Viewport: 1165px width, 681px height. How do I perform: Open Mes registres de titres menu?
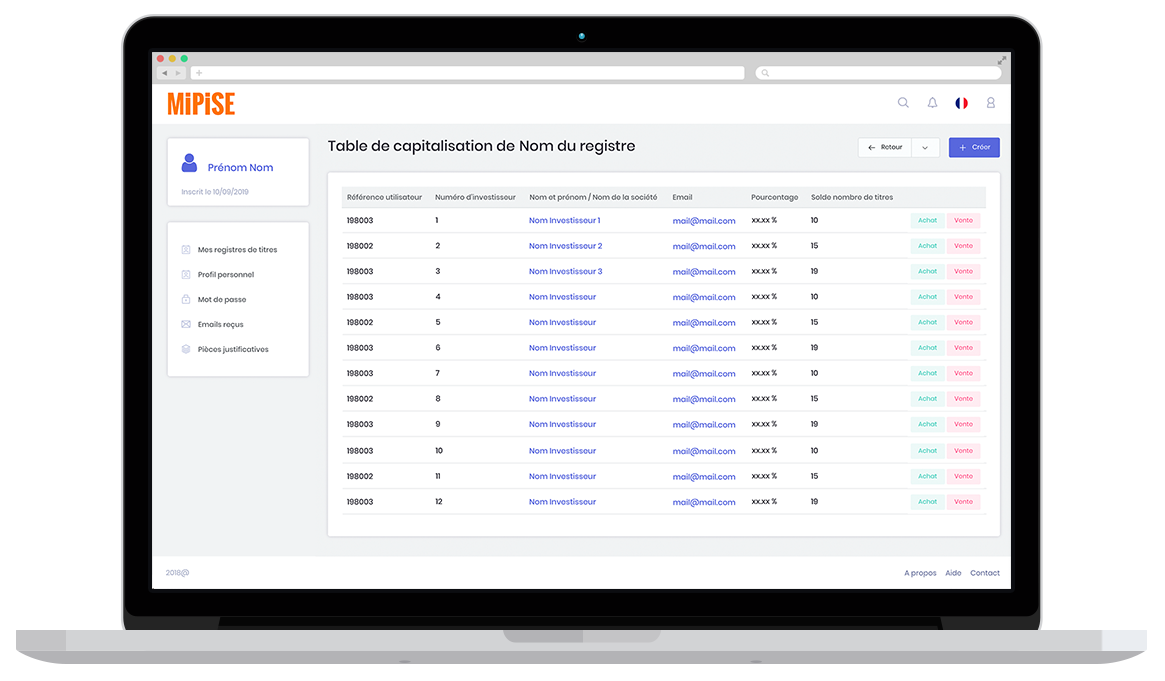coord(237,250)
